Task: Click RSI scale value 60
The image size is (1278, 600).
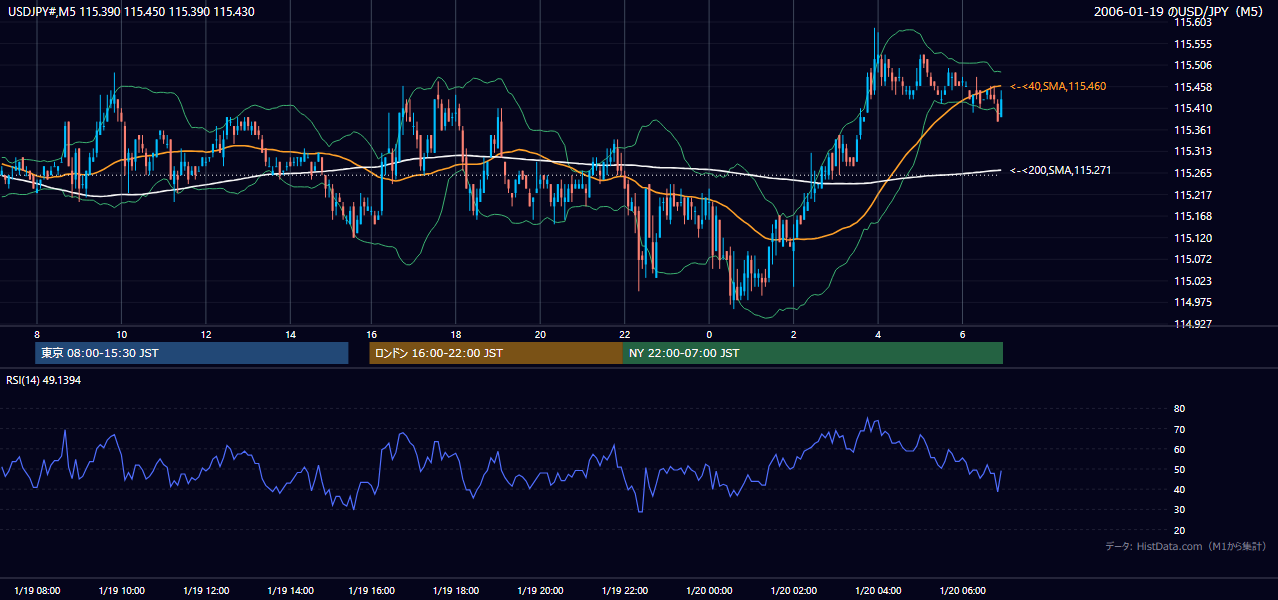Action: [x=1180, y=449]
